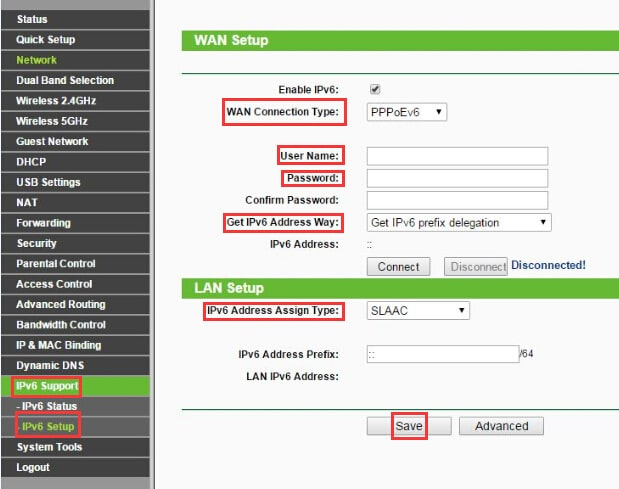Viewport: 619px width, 489px height.
Task: Click the Save button
Action: (x=408, y=426)
